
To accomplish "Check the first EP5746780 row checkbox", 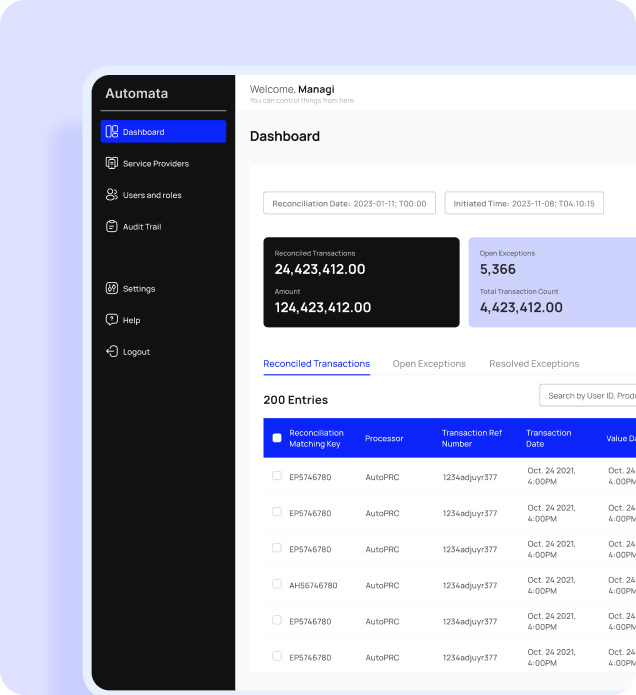I will 277,476.
